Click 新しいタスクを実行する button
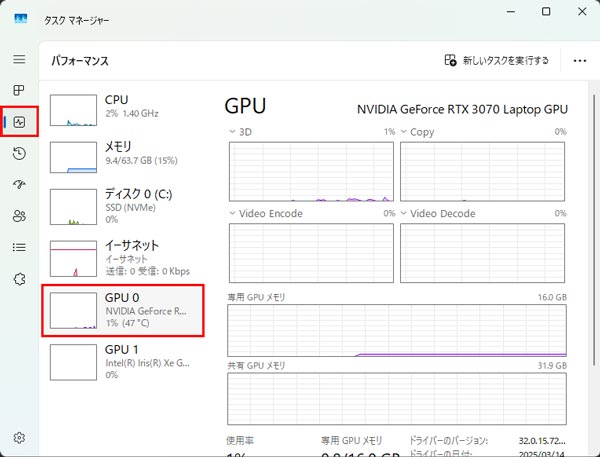600x457 pixels. [x=497, y=61]
